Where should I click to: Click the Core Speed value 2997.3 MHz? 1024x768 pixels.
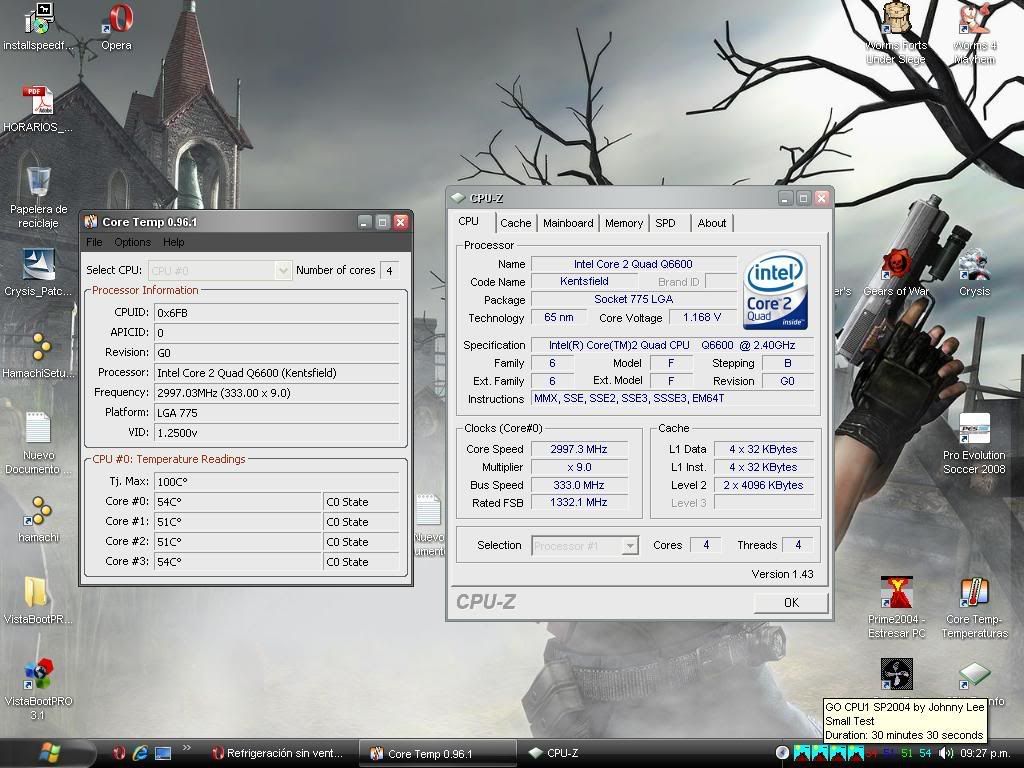click(x=579, y=449)
